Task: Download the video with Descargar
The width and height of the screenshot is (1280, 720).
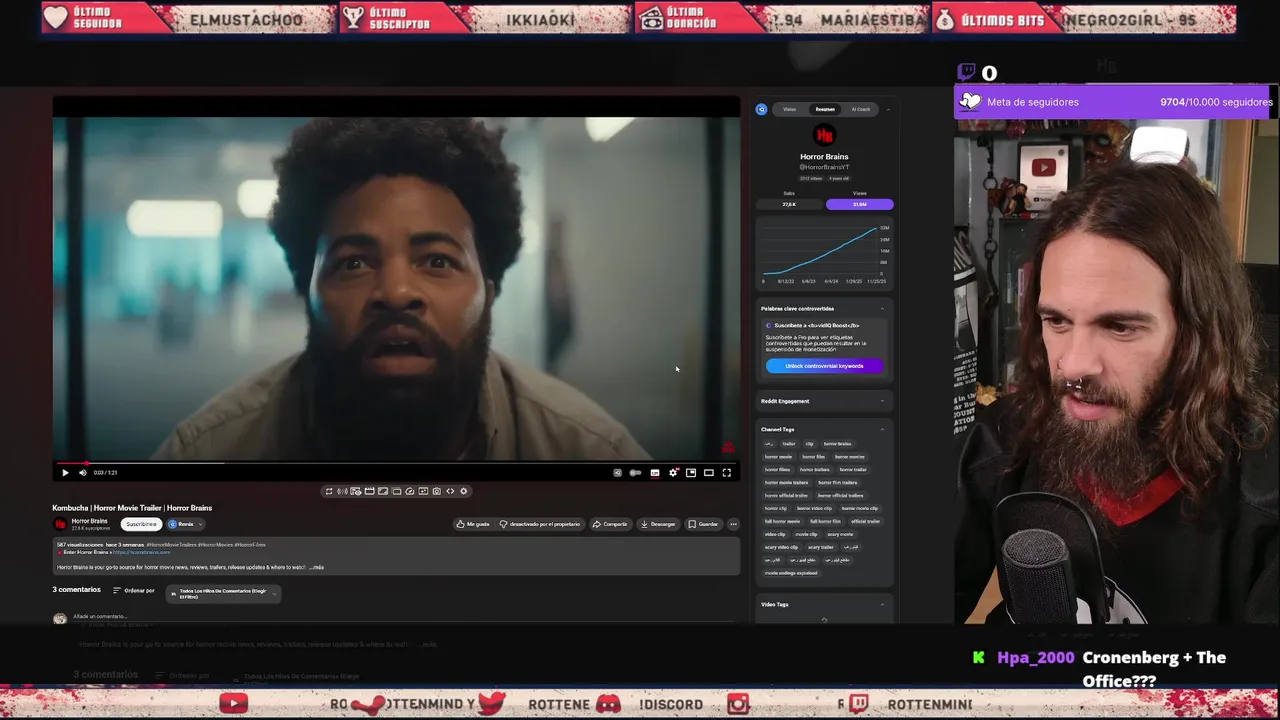Action: click(x=658, y=524)
